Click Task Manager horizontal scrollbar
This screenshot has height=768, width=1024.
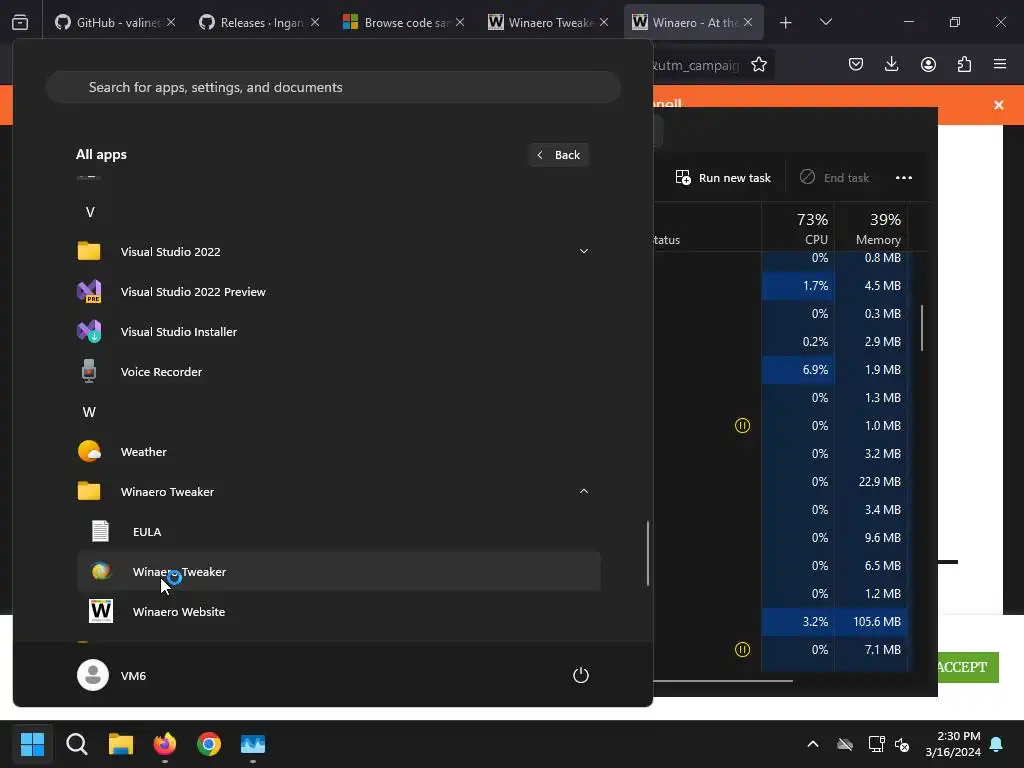tap(723, 680)
